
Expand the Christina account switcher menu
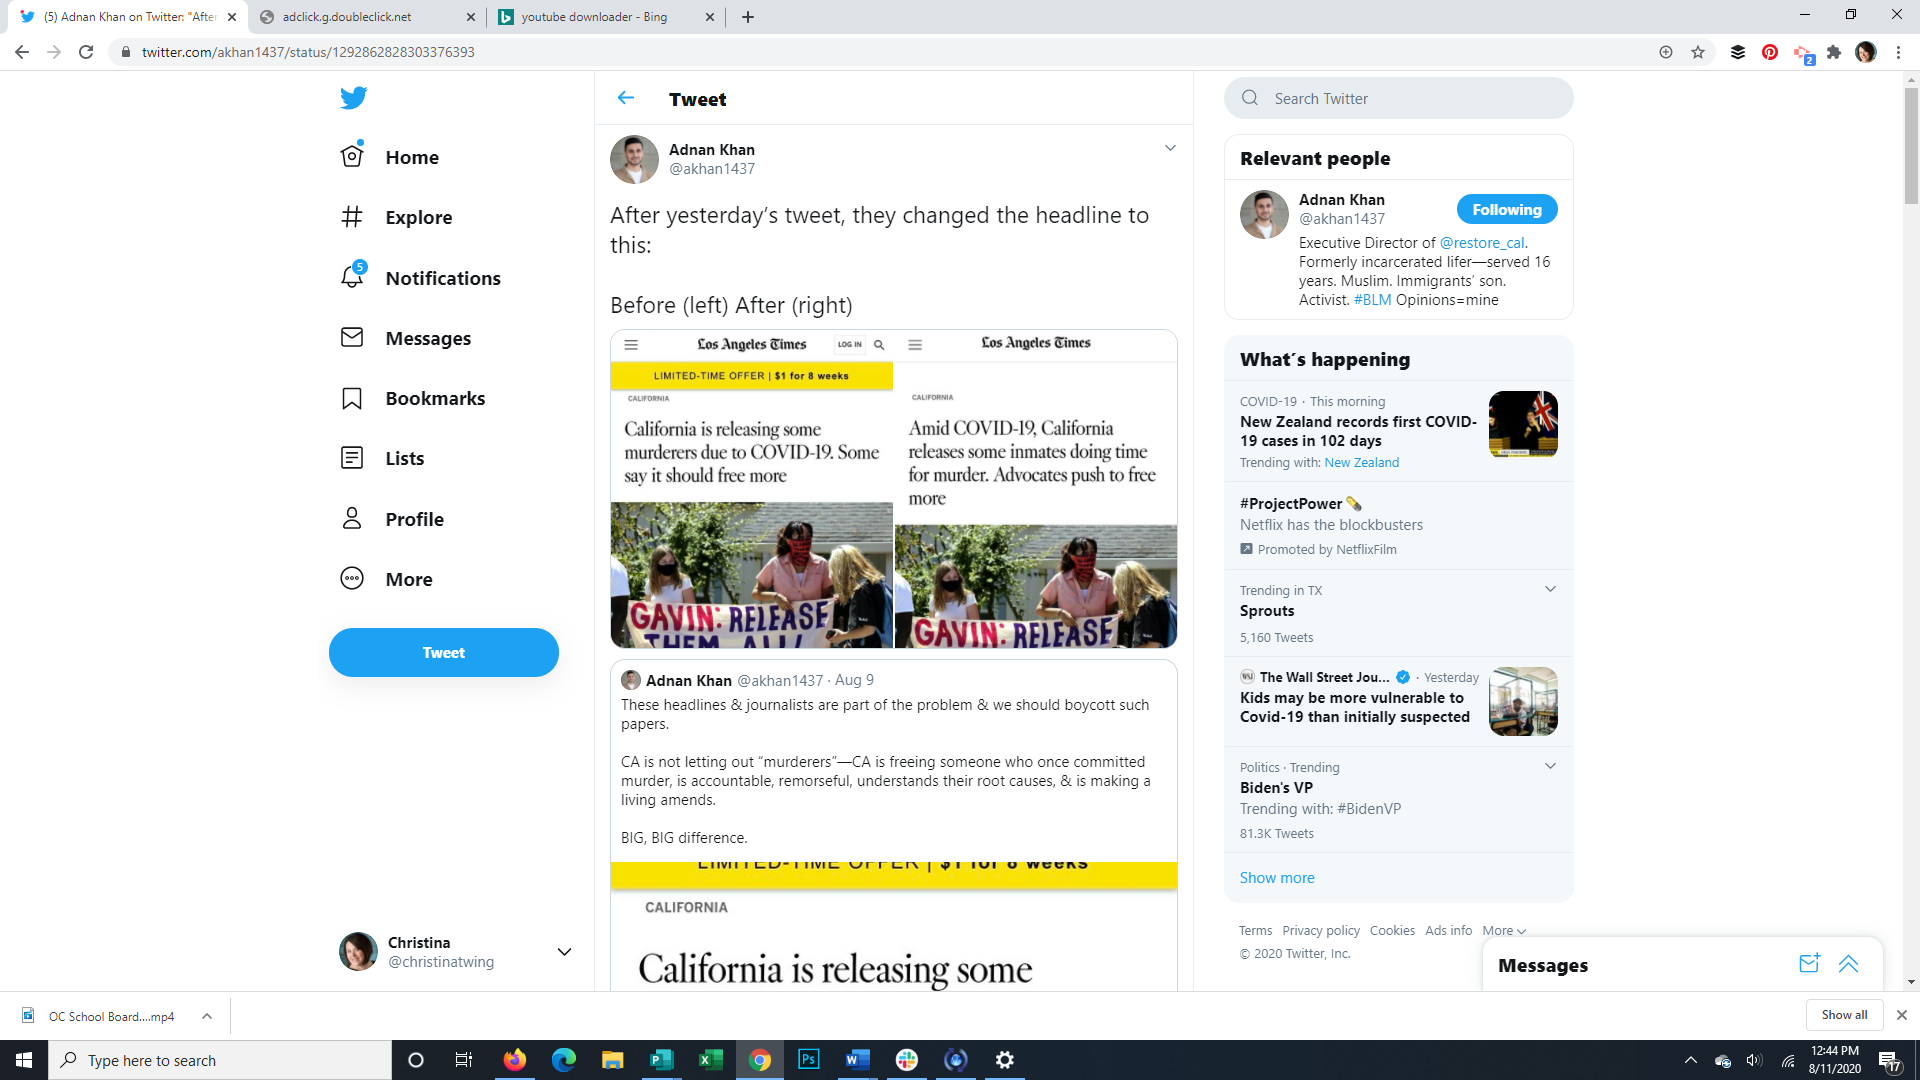tap(564, 952)
